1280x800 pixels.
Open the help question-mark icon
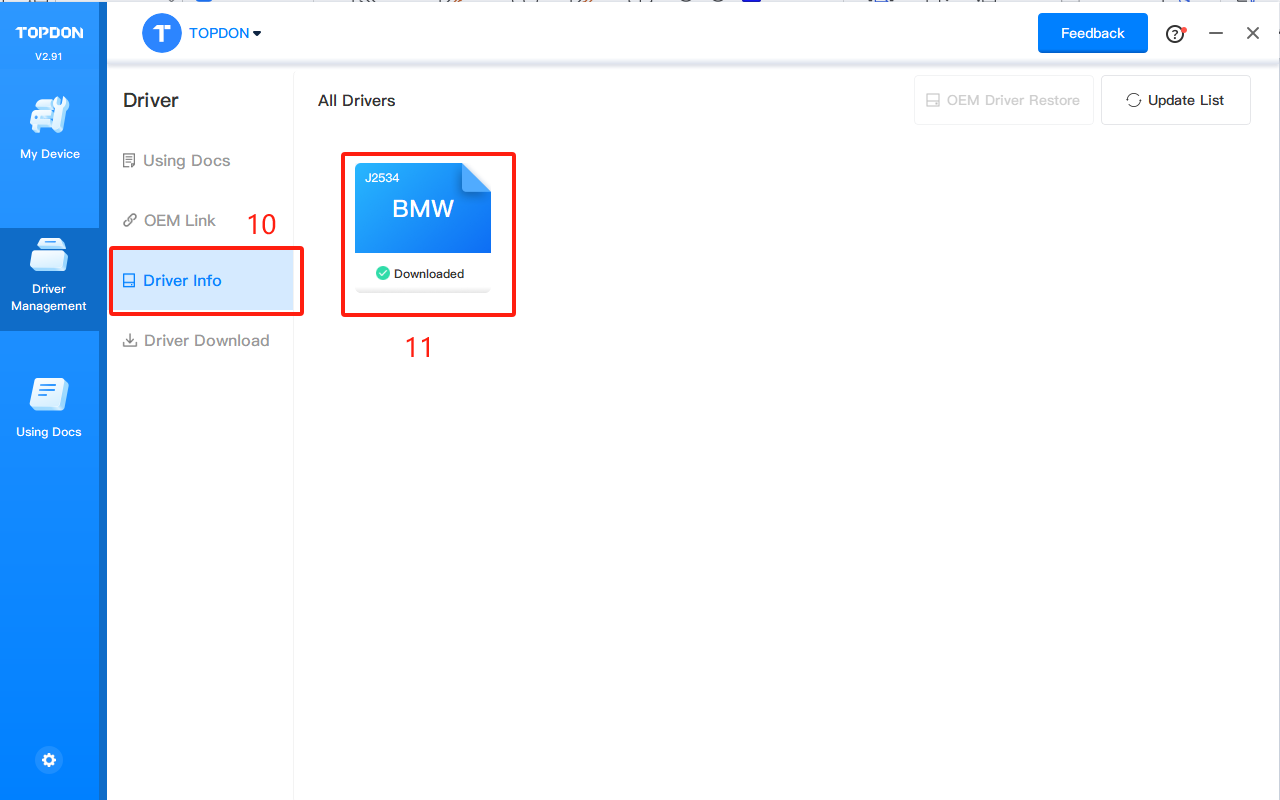click(1176, 33)
